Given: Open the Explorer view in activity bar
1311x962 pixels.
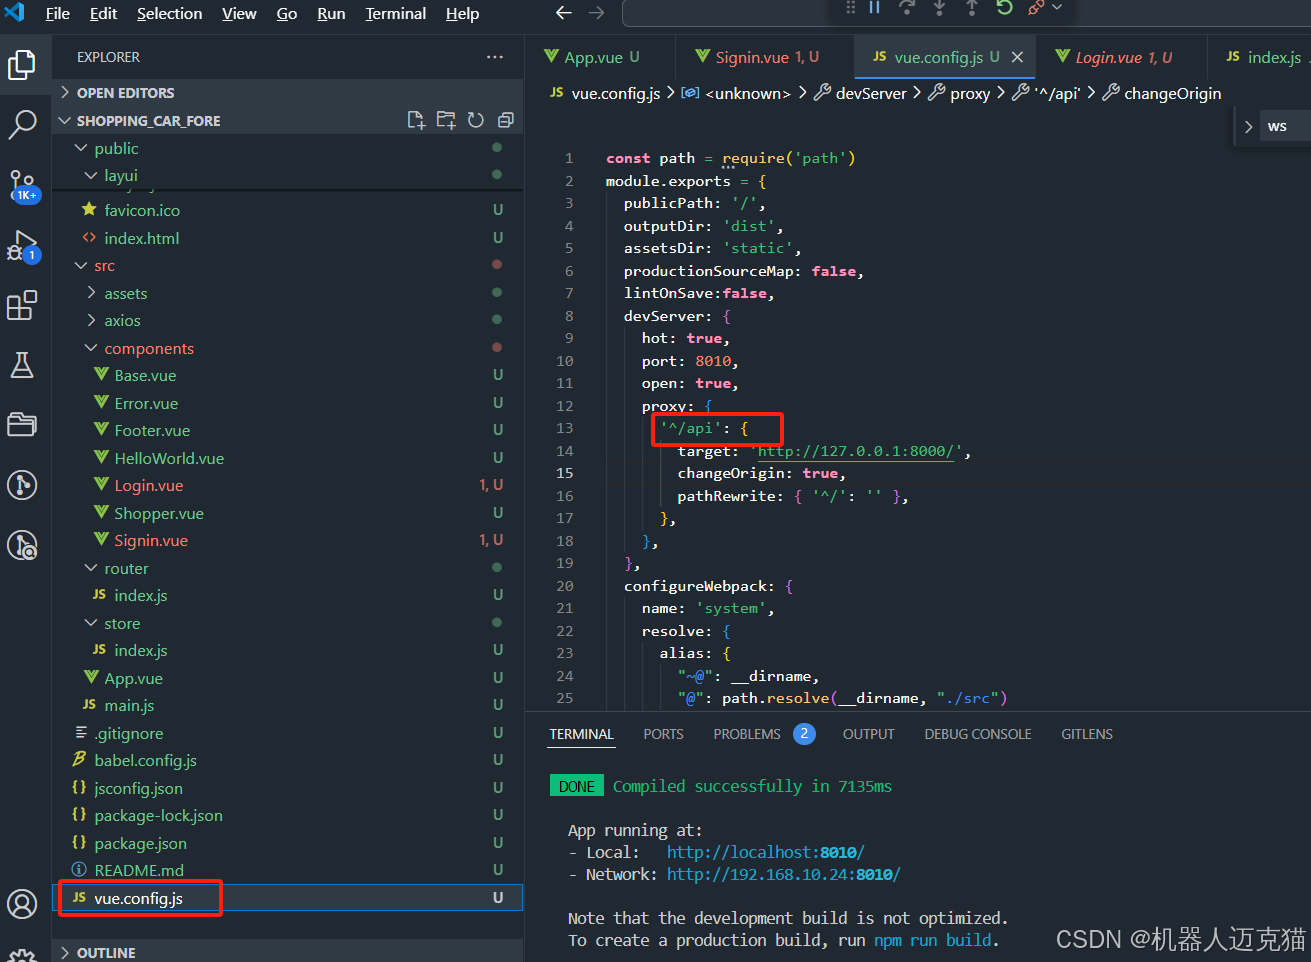Looking at the screenshot, I should click(x=22, y=65).
